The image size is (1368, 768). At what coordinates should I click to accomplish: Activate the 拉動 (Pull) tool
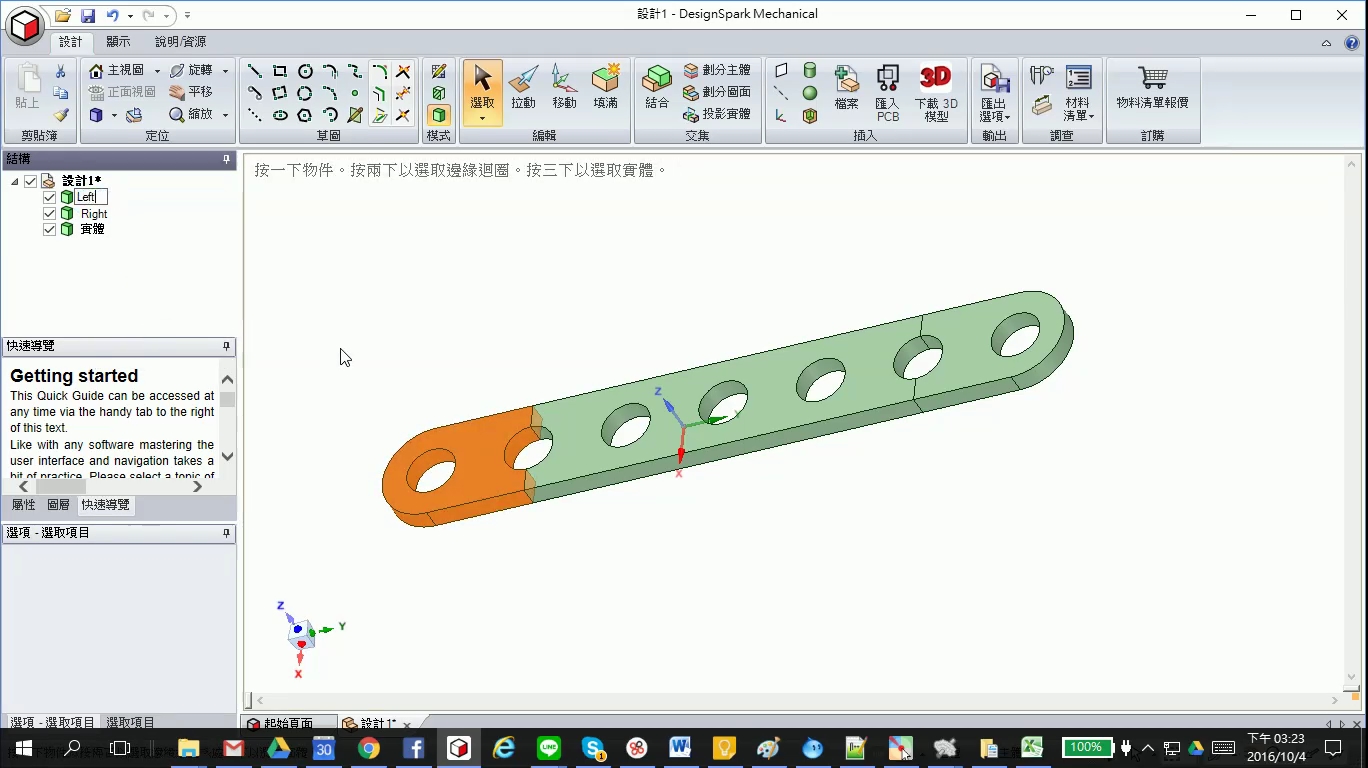[523, 87]
